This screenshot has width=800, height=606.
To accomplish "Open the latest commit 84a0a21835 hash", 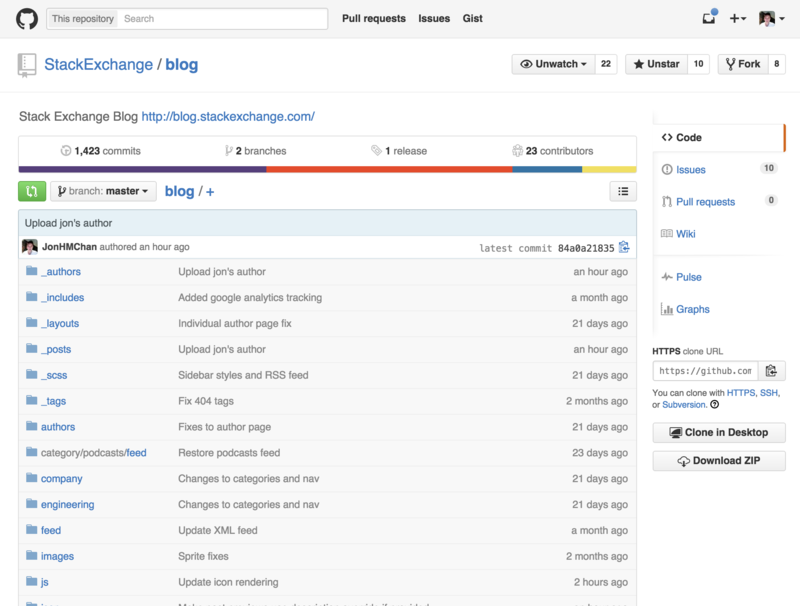I will pyautogui.click(x=586, y=248).
